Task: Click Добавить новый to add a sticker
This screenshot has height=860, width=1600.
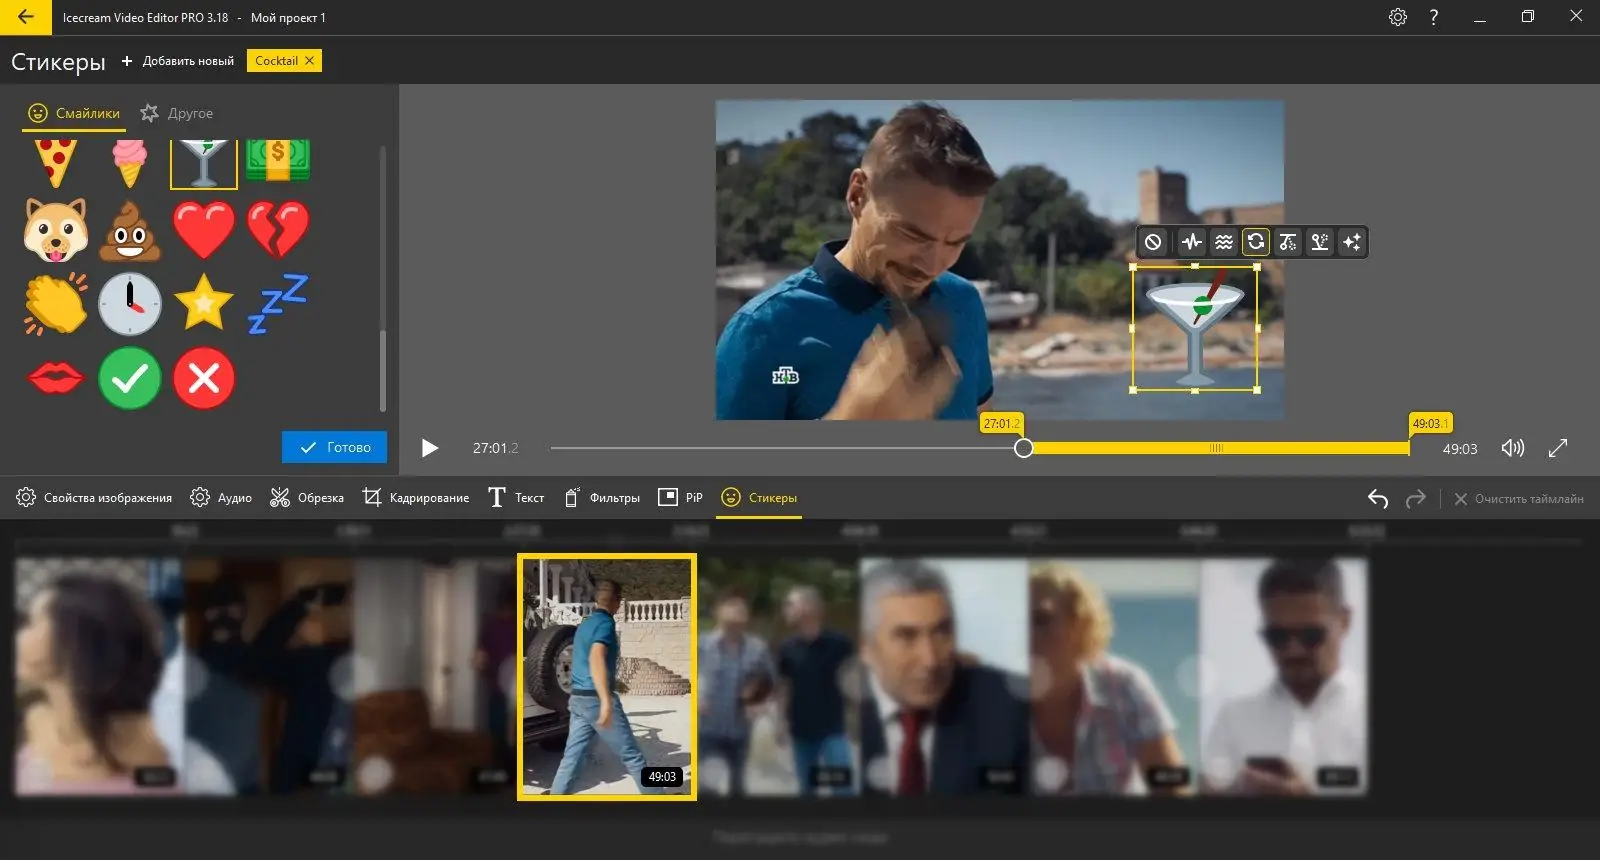Action: [178, 61]
